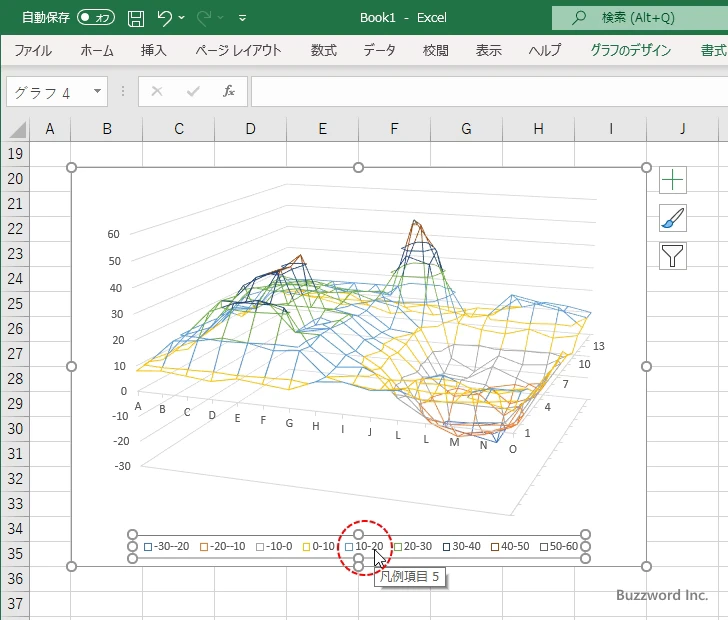Open the データ tab
This screenshot has height=620, width=728.
click(379, 50)
